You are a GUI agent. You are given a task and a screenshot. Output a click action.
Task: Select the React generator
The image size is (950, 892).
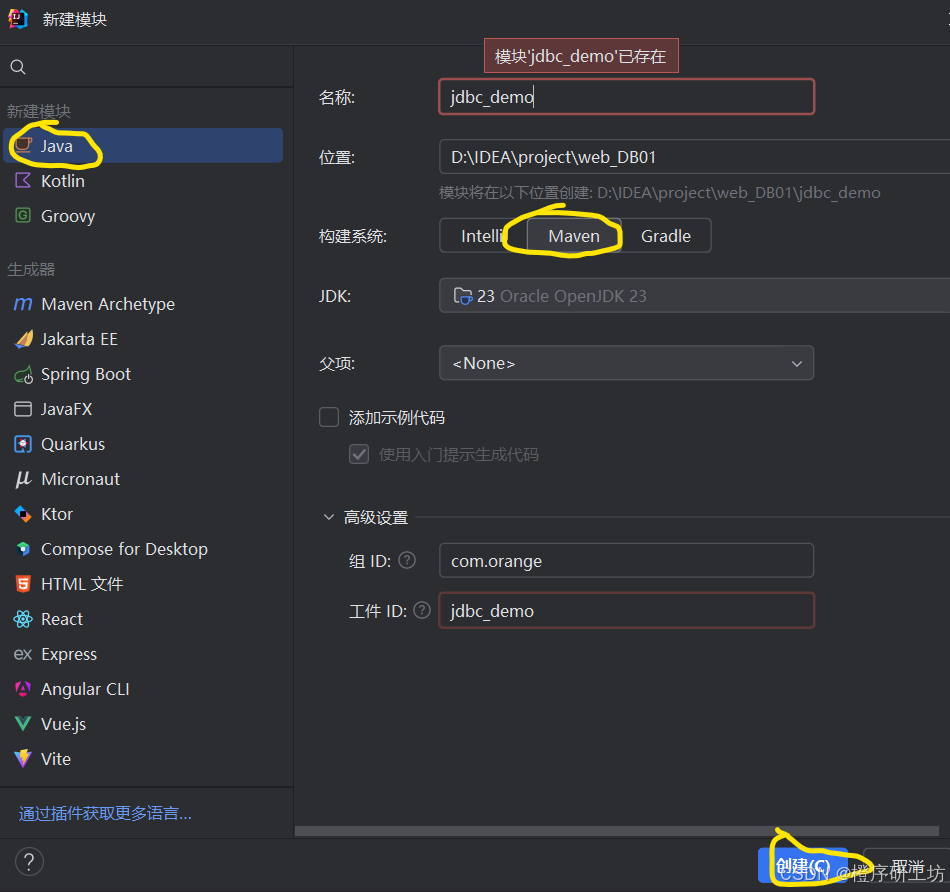[x=61, y=618]
